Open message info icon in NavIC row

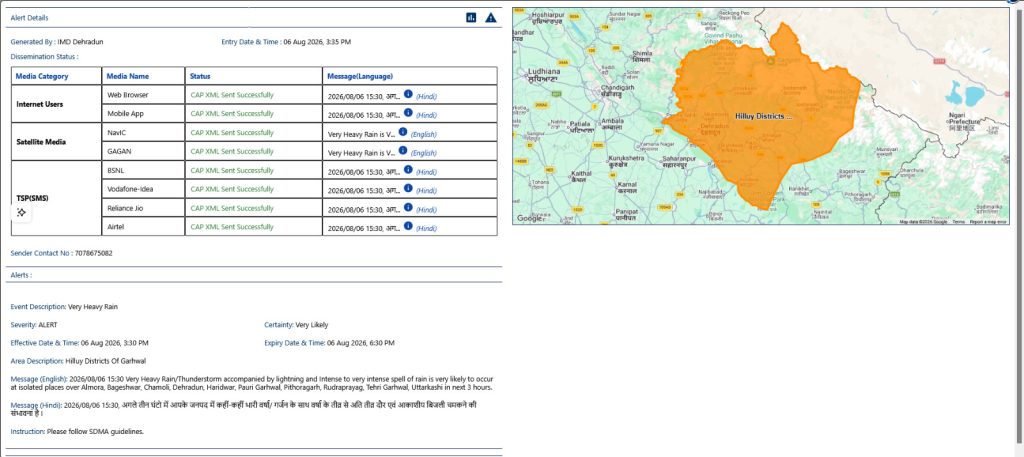tap(403, 132)
